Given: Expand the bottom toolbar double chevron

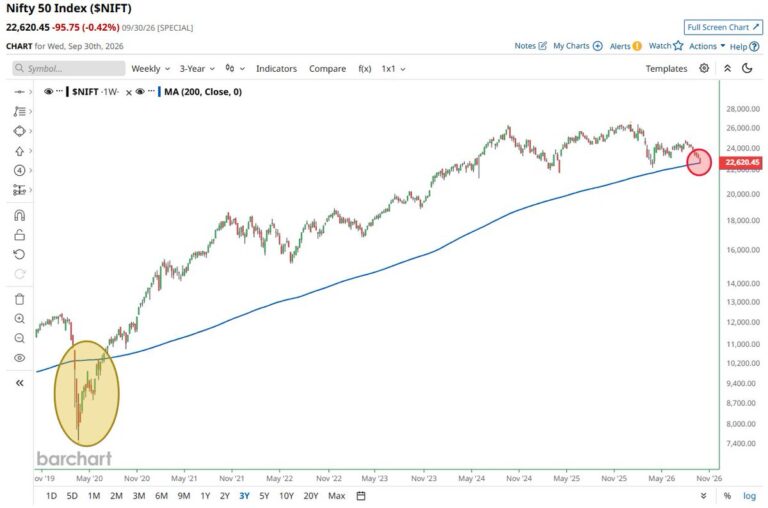Looking at the screenshot, I should point(703,496).
